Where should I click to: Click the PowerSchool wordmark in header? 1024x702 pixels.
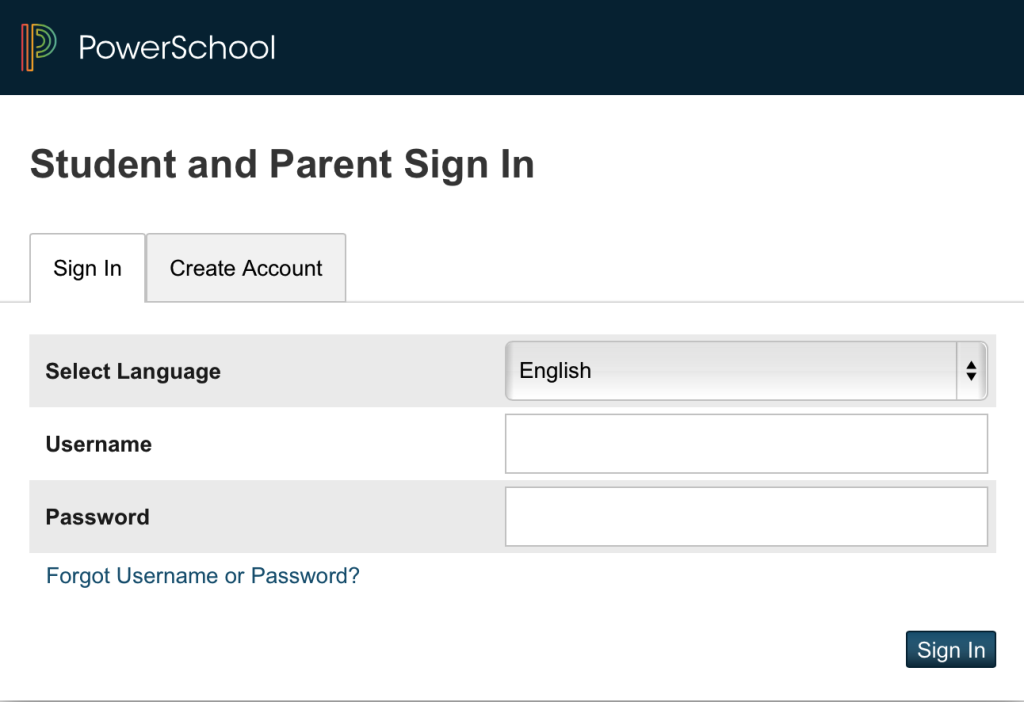(177, 47)
